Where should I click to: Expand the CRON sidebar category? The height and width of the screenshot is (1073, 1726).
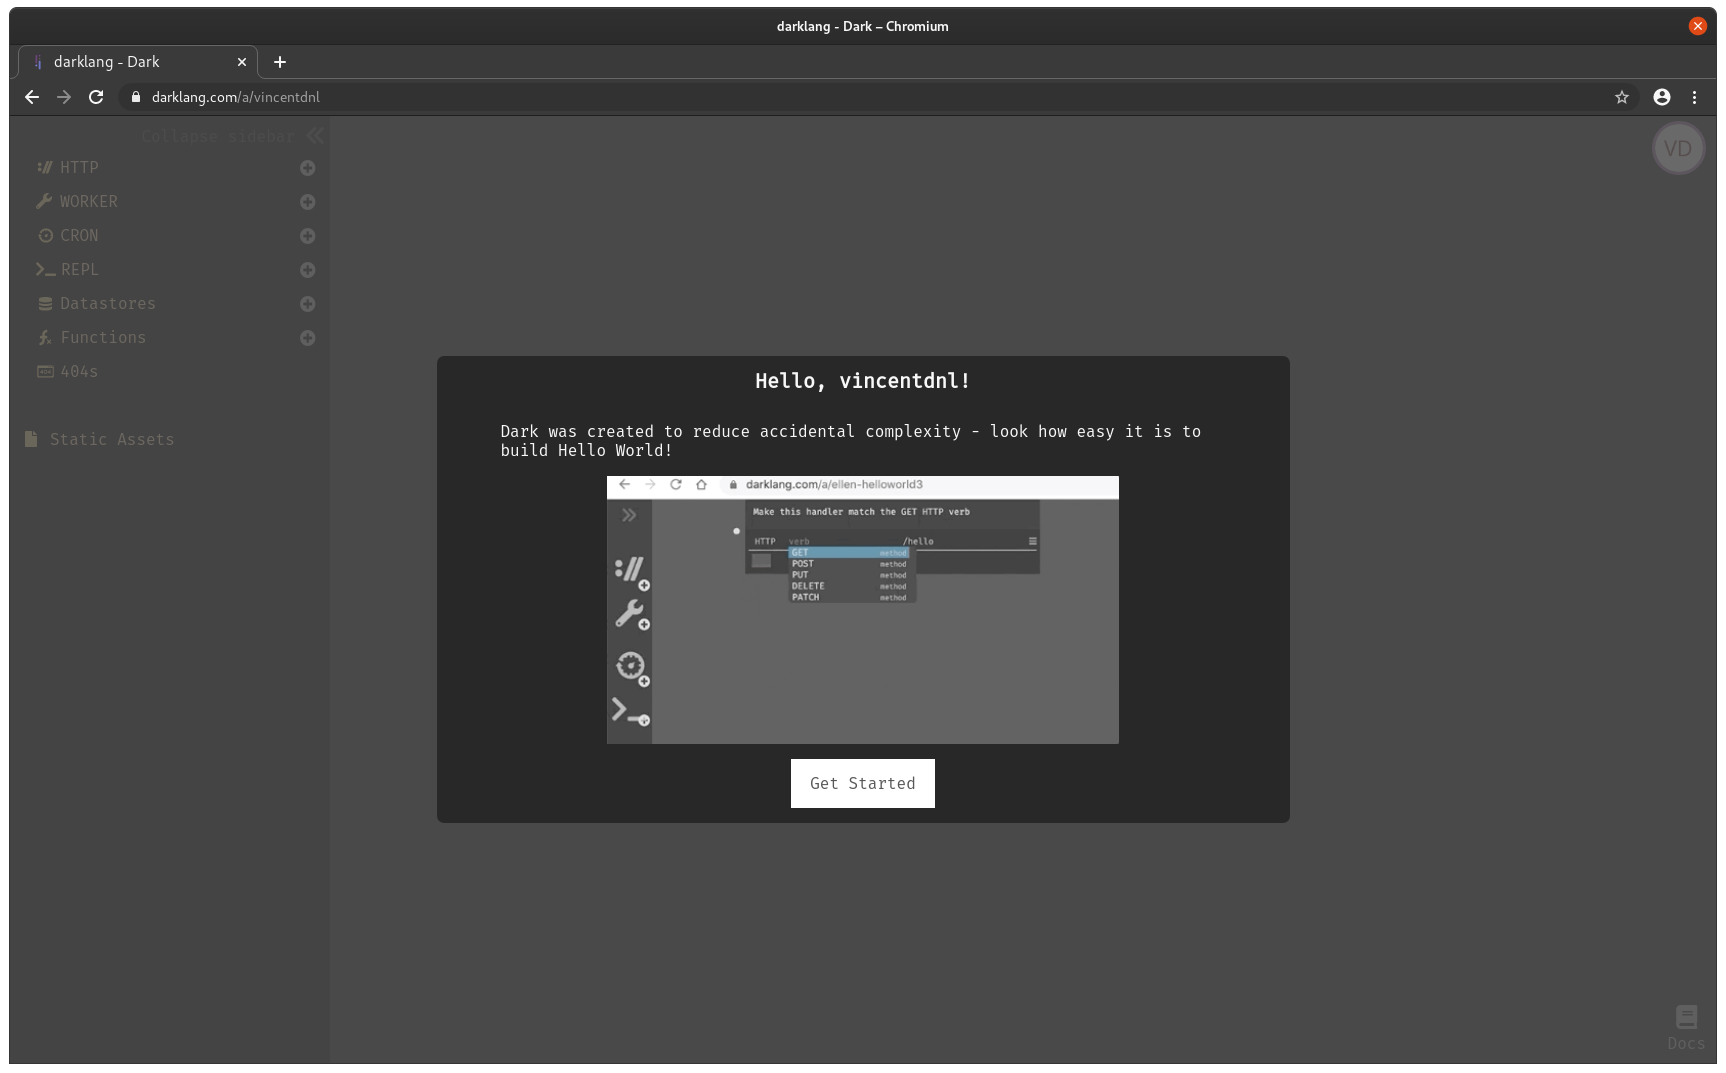click(68, 236)
